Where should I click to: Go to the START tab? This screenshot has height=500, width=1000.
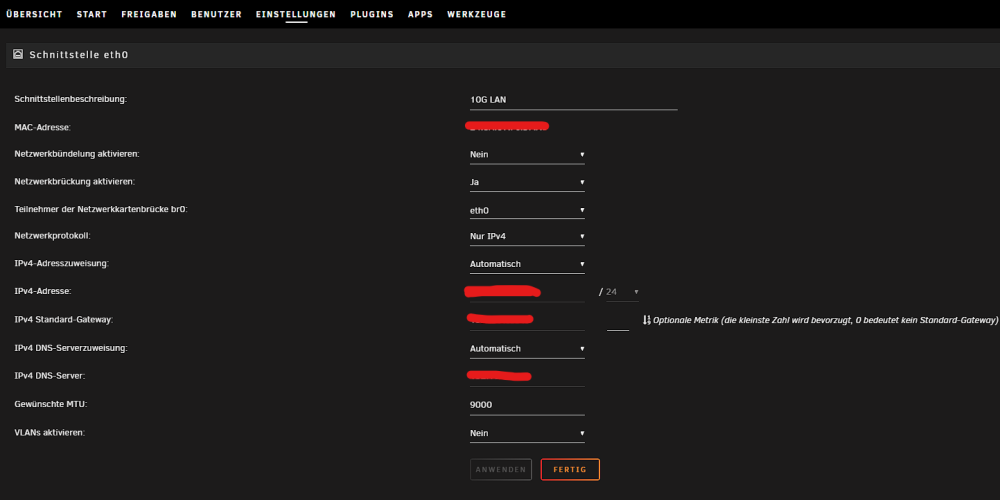92,14
